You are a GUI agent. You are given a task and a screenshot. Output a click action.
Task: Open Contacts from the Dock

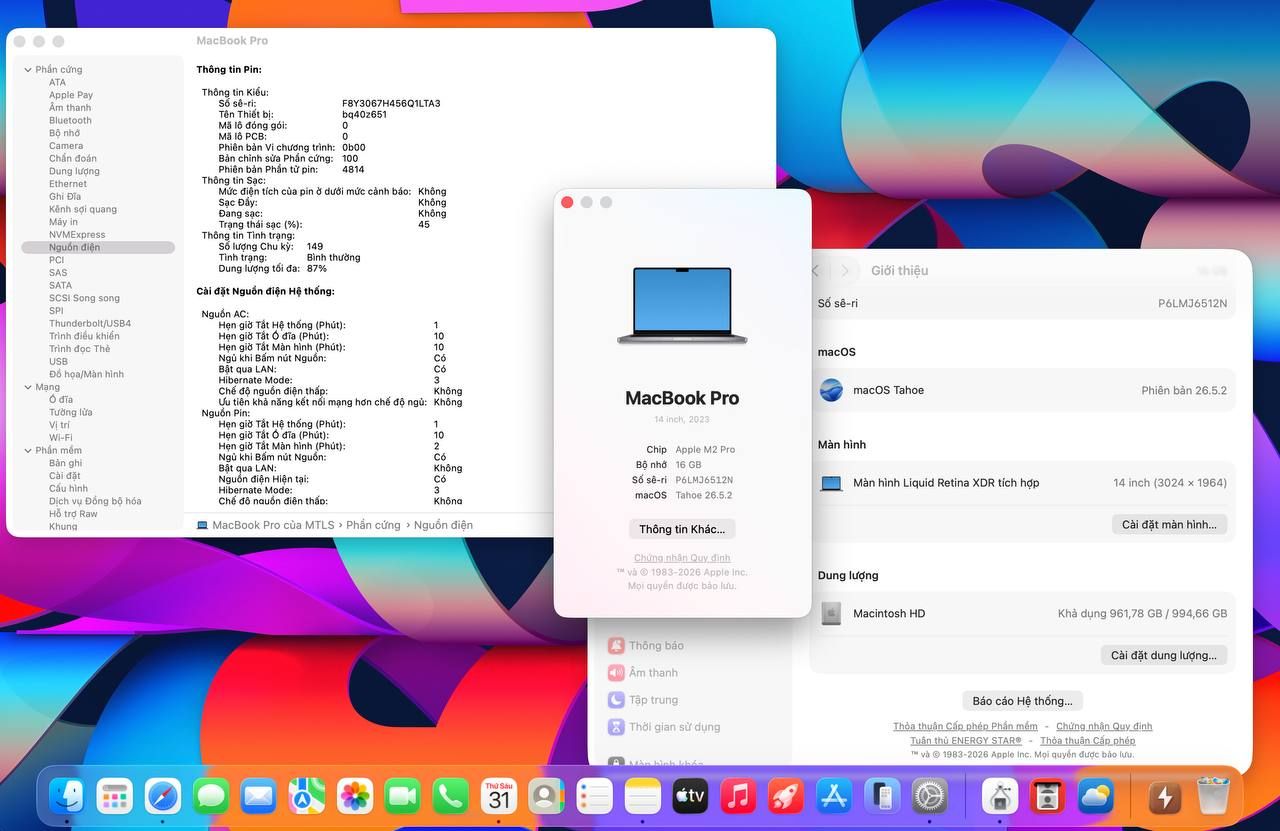click(547, 796)
